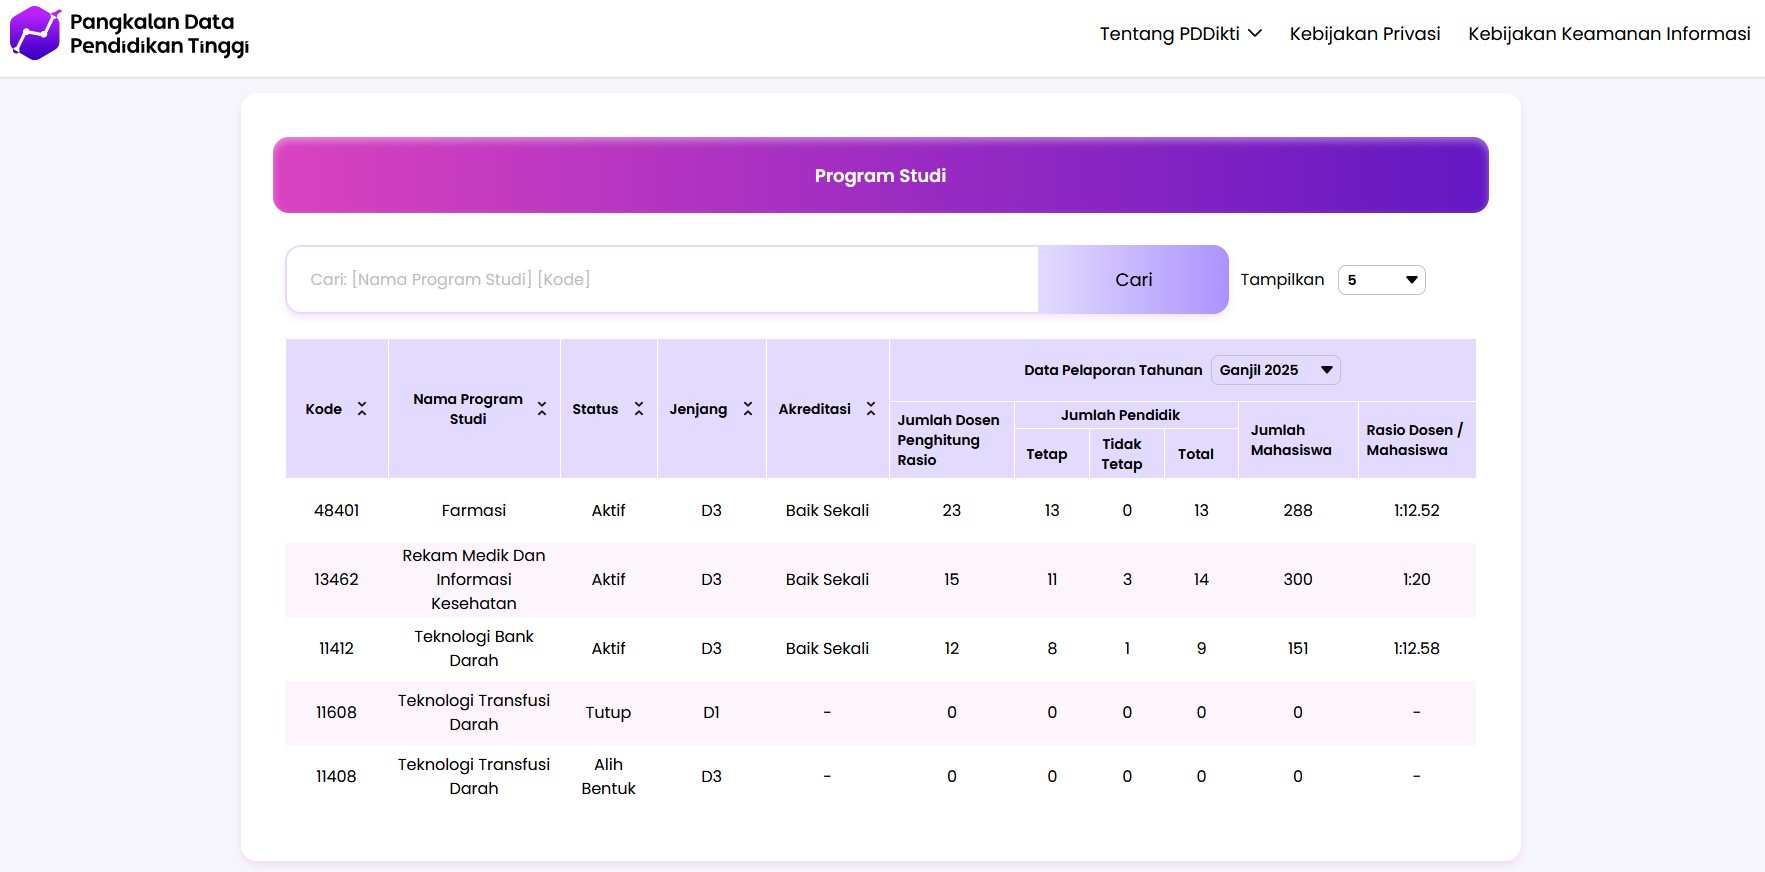The height and width of the screenshot is (872, 1765).
Task: Click the Akreditasi sort icon
Action: (871, 409)
